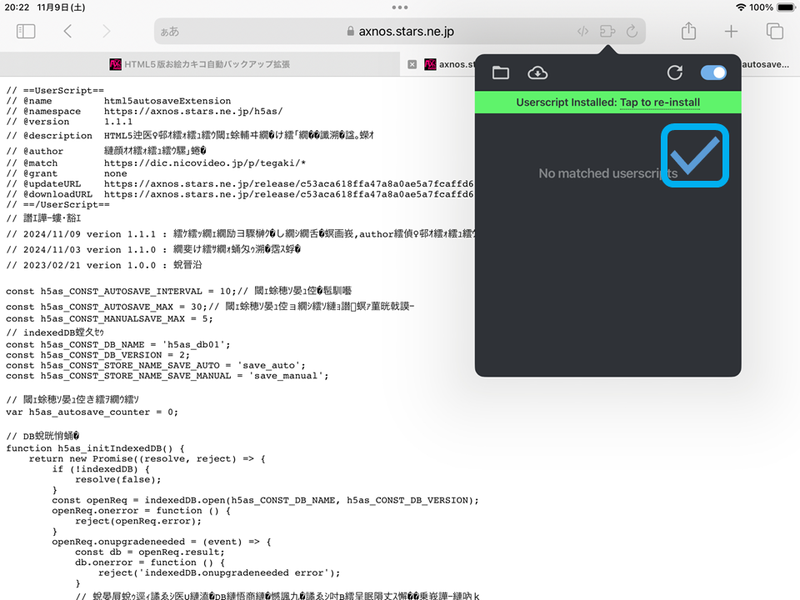The width and height of the screenshot is (800, 600).
Task: Add a new tab
Action: point(731,31)
